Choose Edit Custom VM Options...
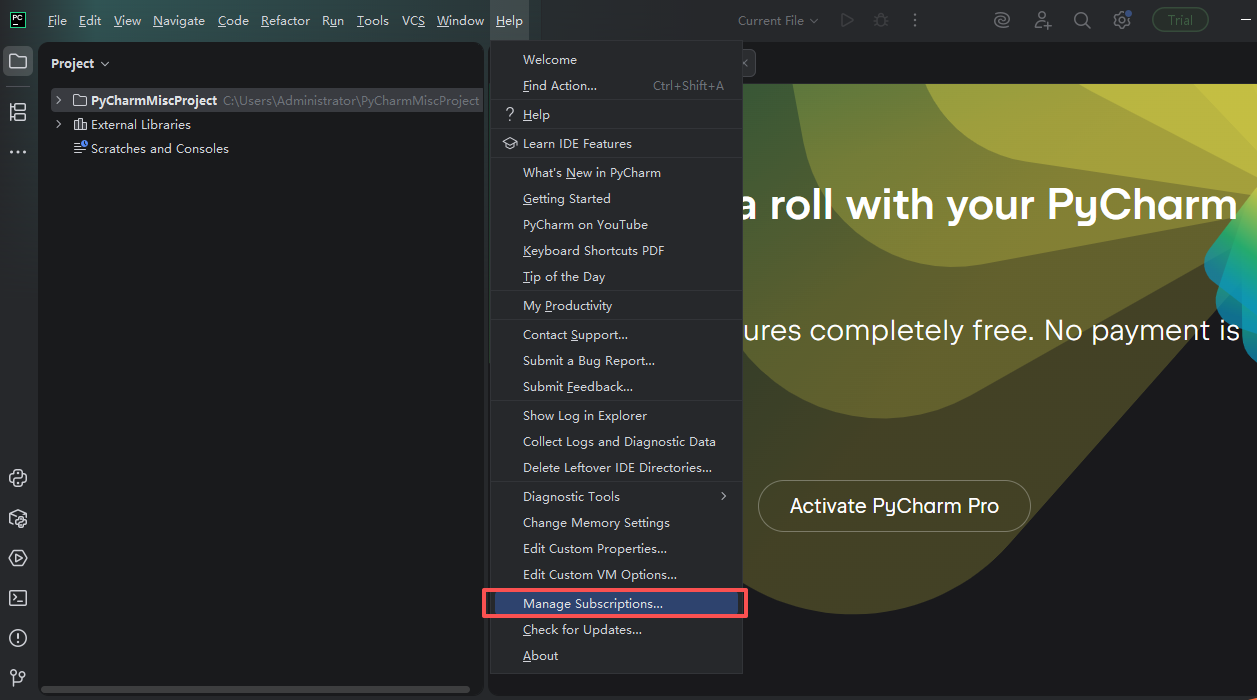The image size is (1257, 700). [x=616, y=575]
